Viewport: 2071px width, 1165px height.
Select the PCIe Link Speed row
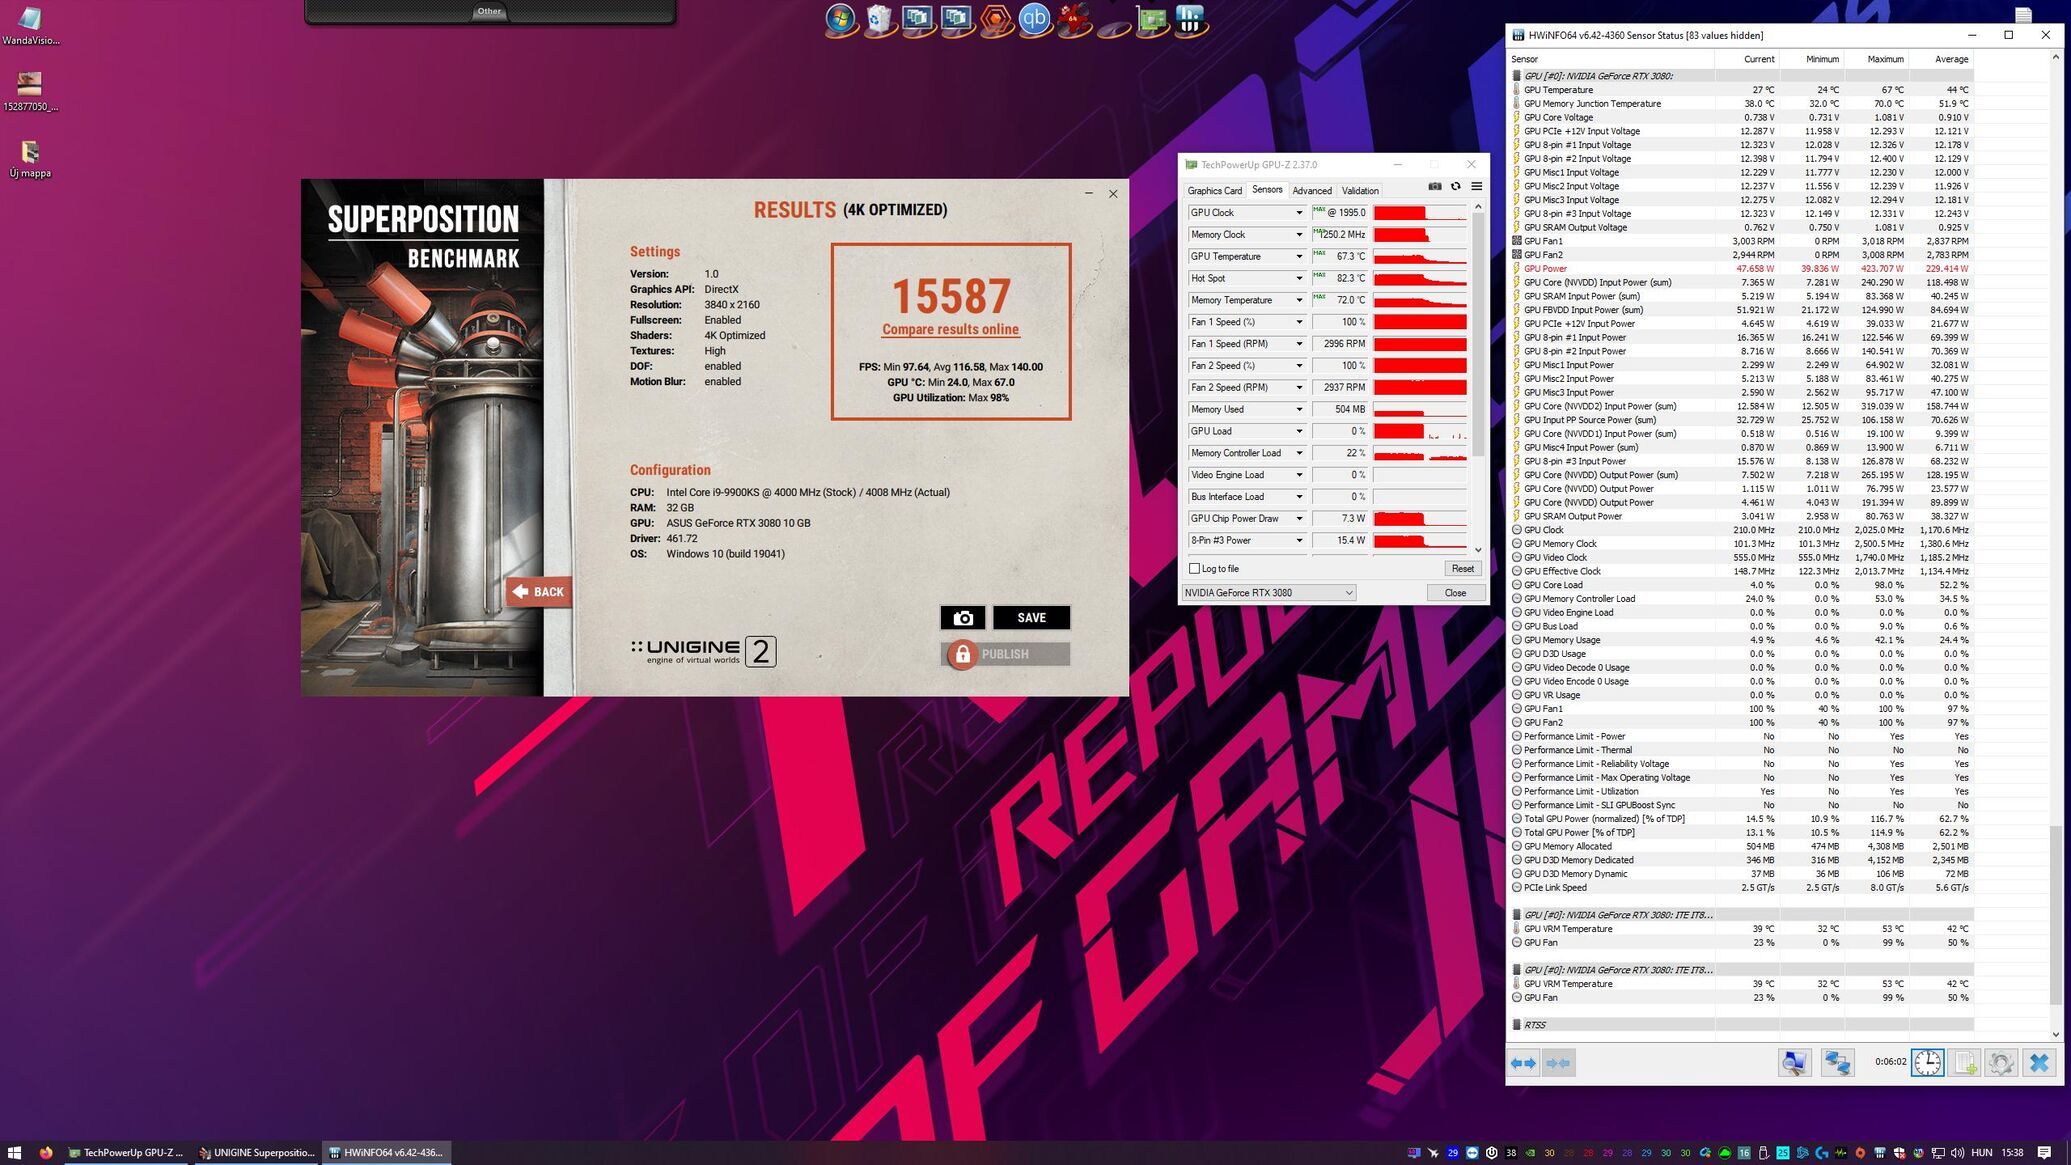1741,888
